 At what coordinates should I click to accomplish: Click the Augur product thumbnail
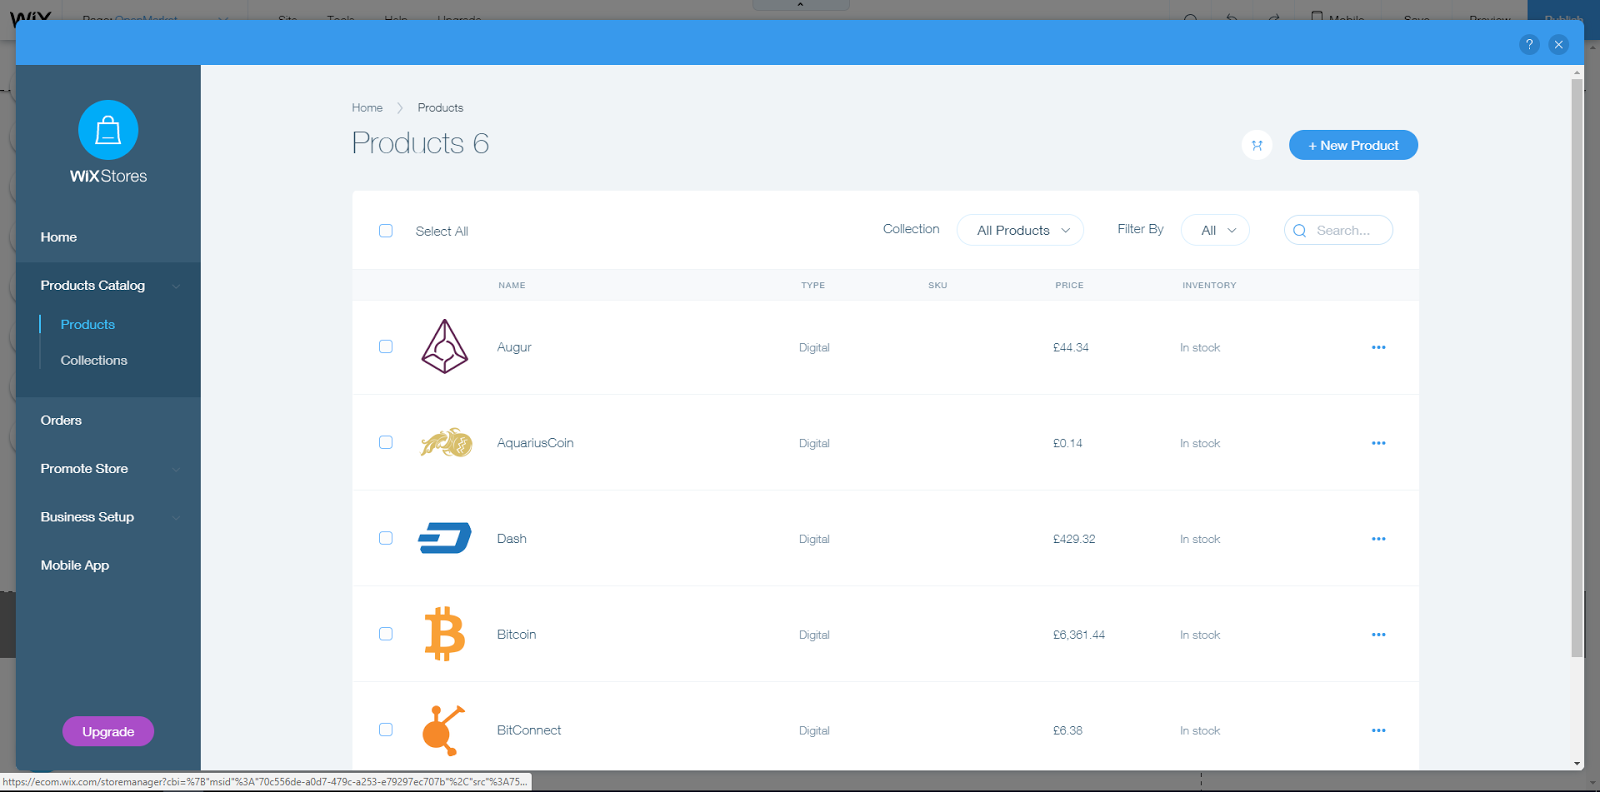coord(445,347)
